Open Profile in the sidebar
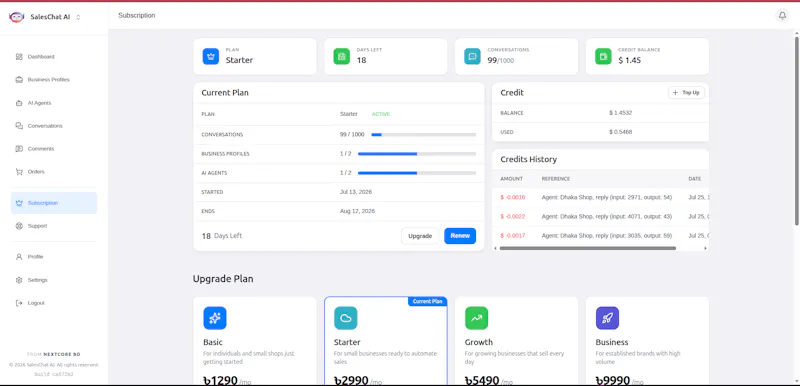 (x=54, y=256)
